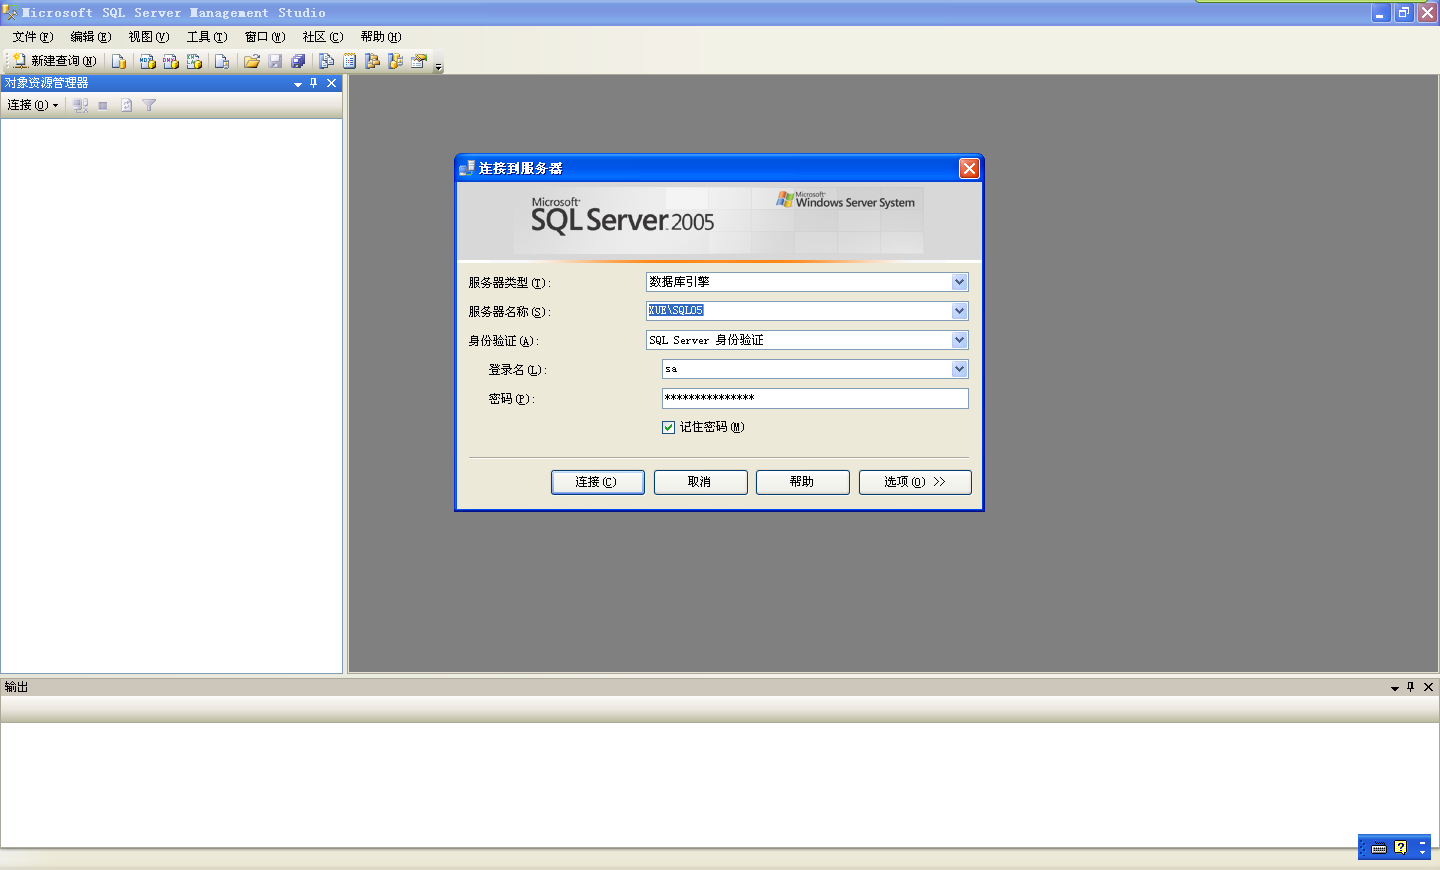Screen dimensions: 1440x870
Task: Click into the 密码 password field
Action: (815, 398)
